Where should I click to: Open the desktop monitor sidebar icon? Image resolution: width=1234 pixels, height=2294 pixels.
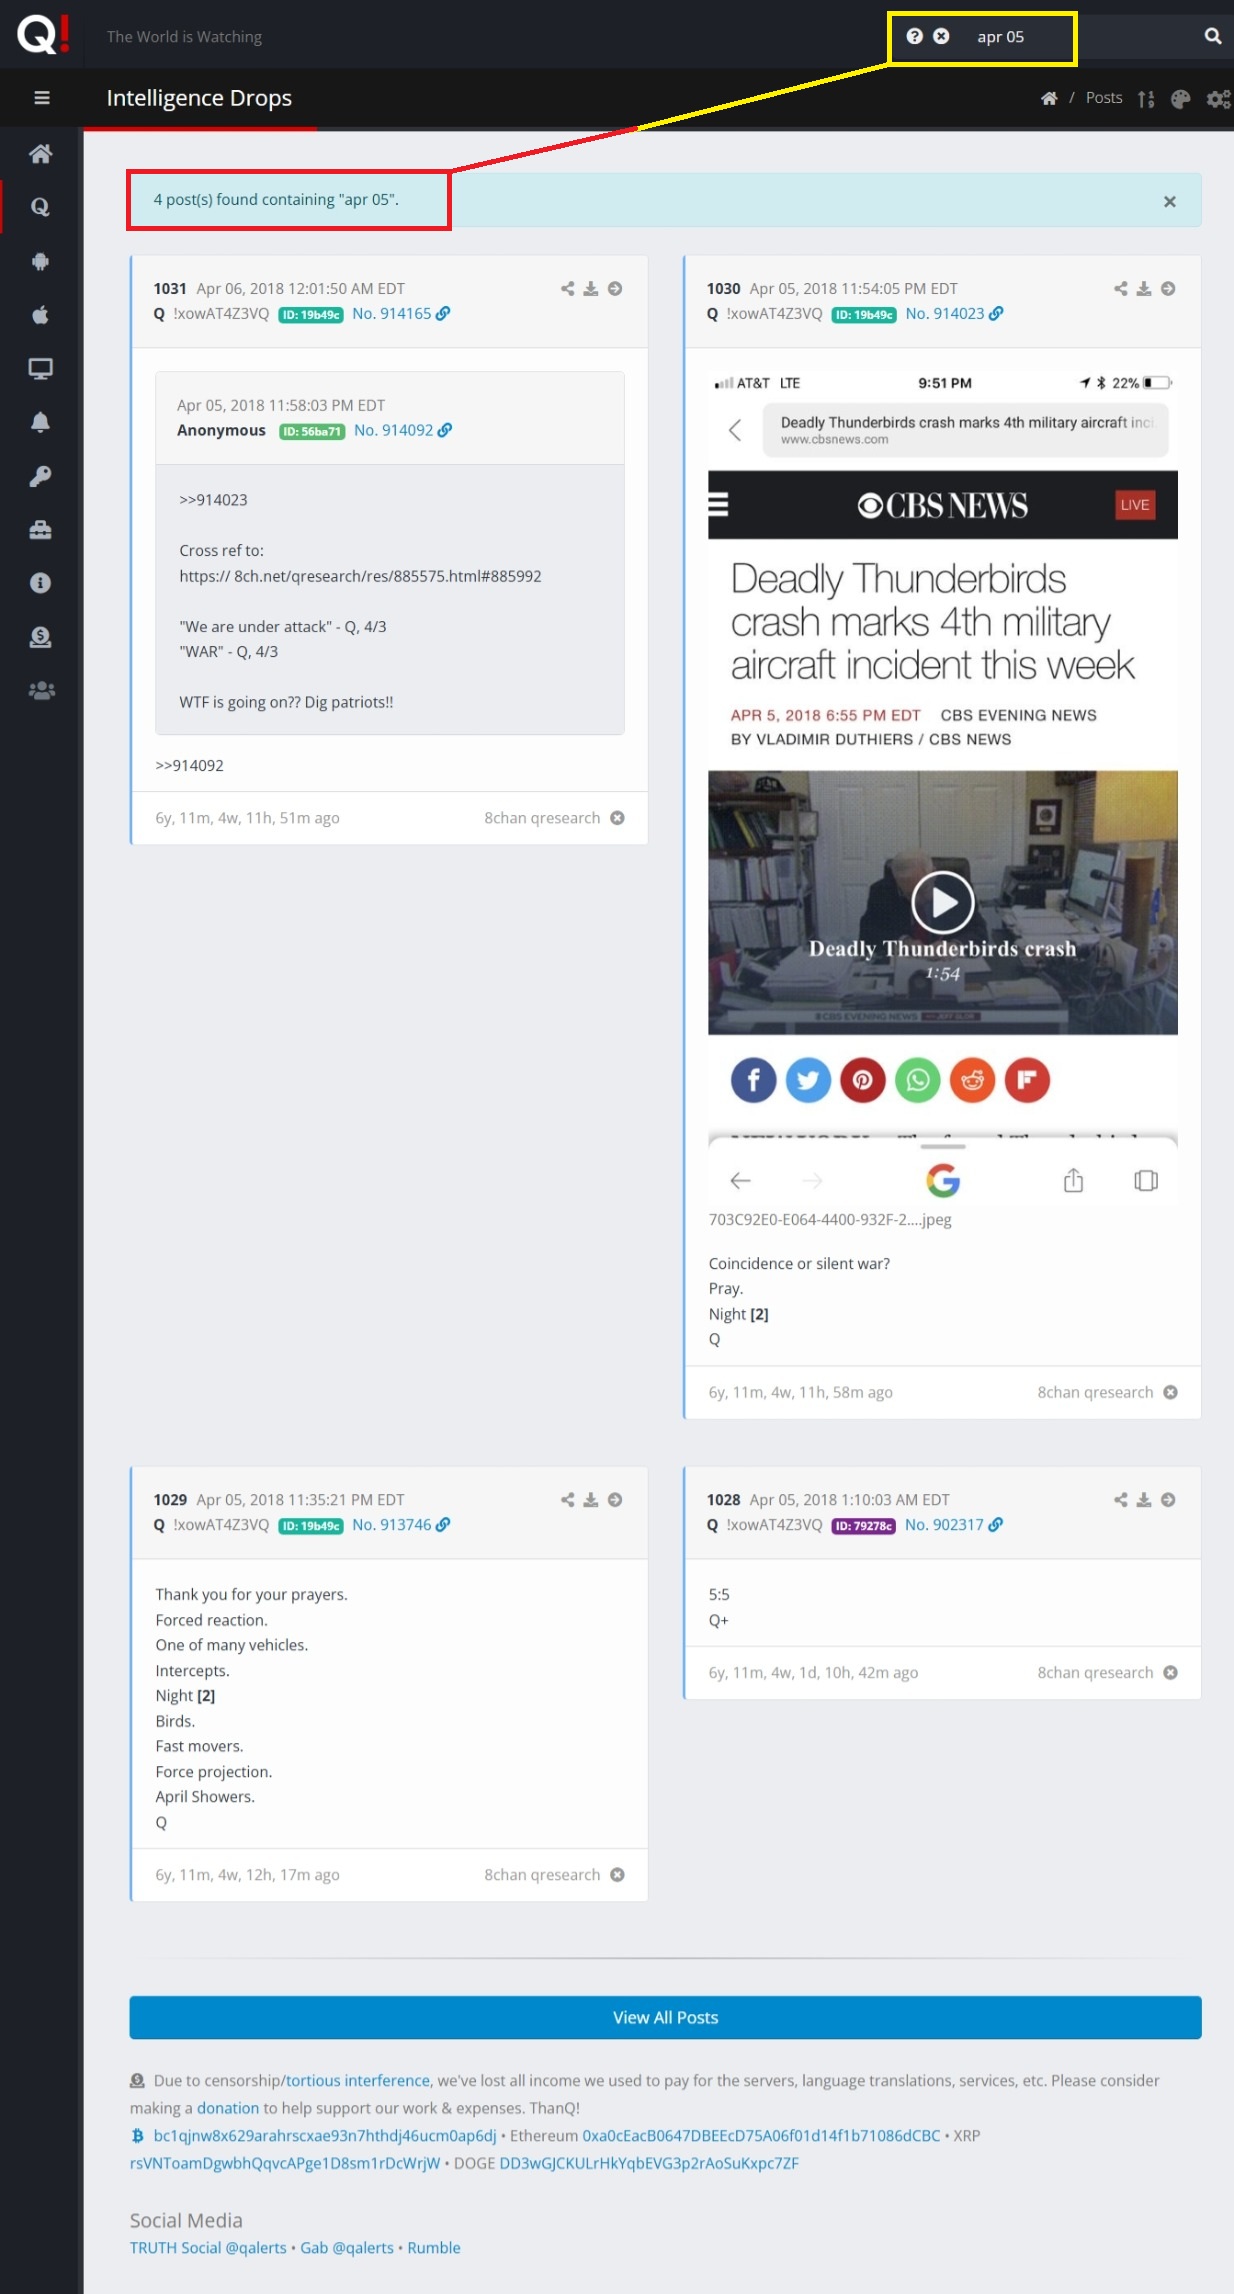(41, 369)
